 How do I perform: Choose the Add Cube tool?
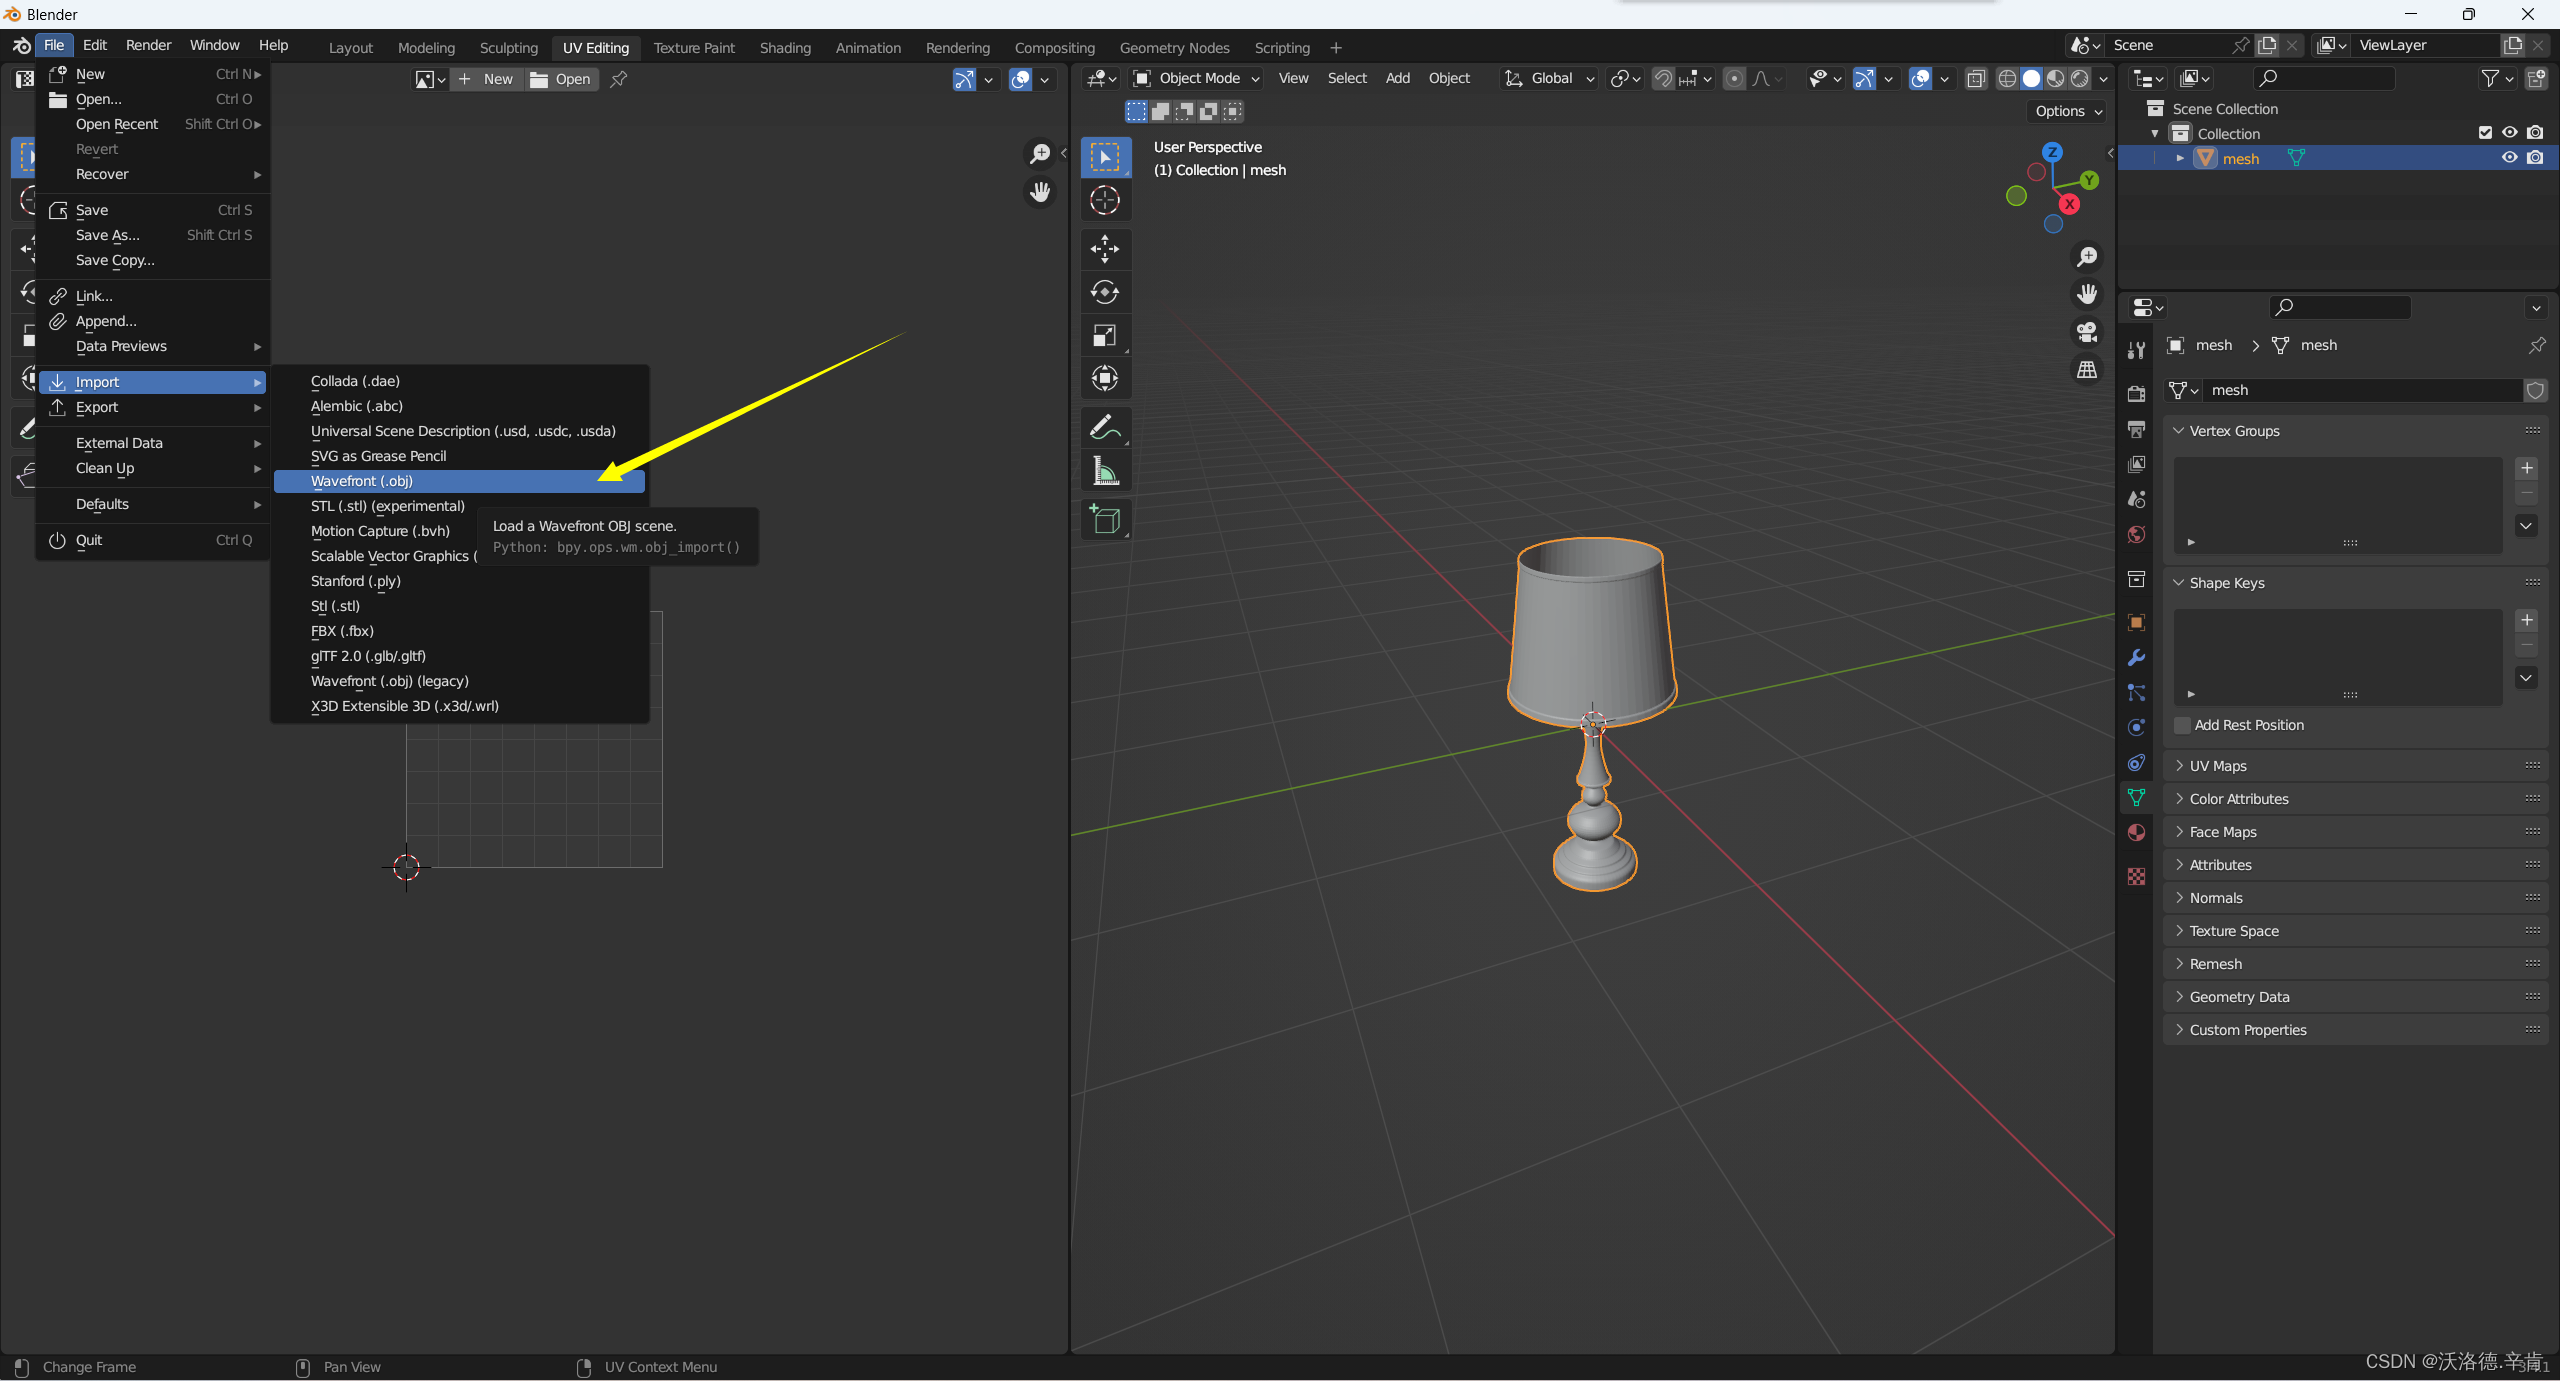pos(1105,519)
